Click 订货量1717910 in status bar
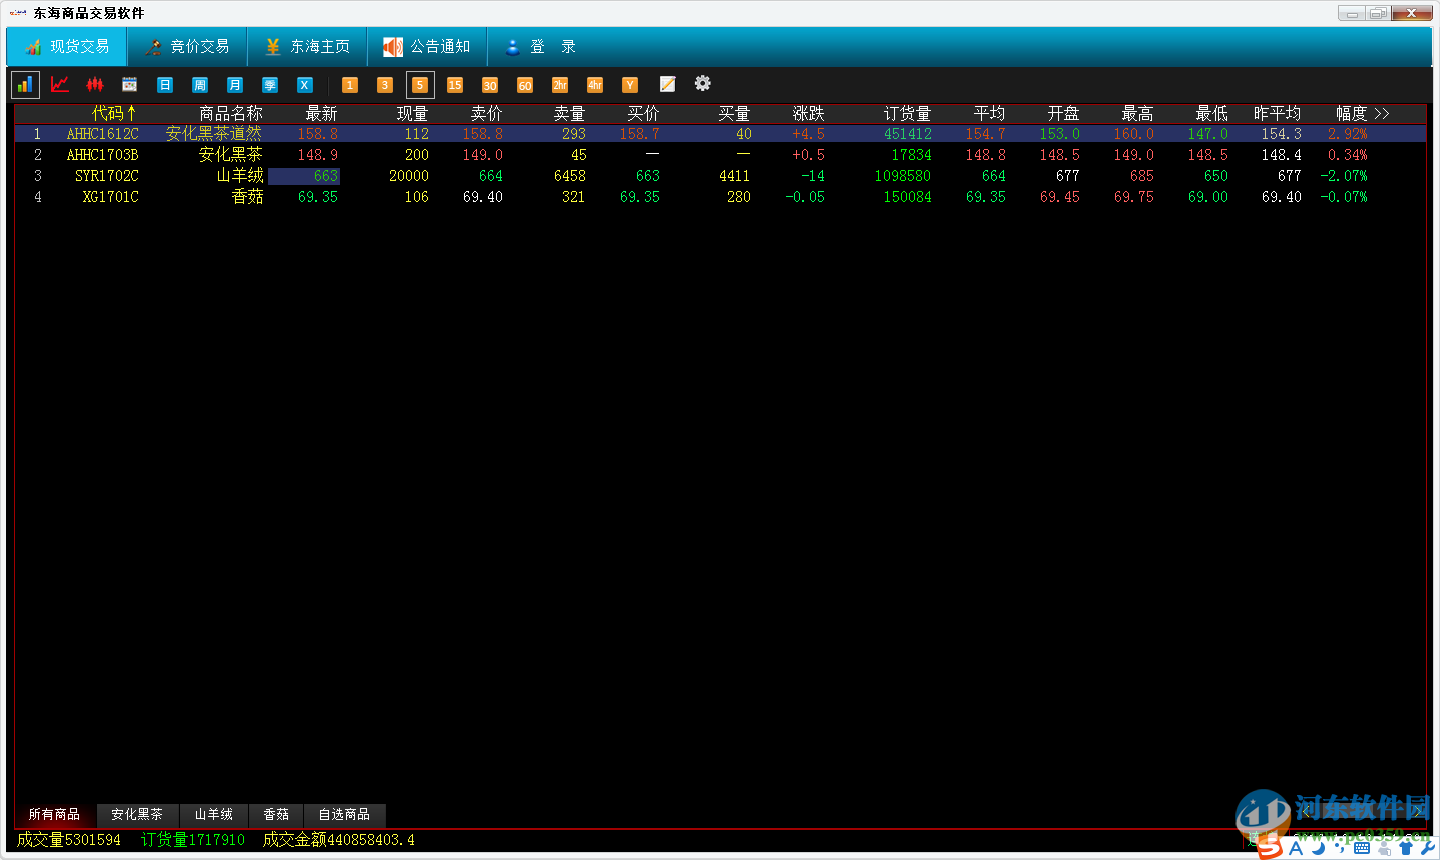Image resolution: width=1440 pixels, height=860 pixels. click(193, 840)
